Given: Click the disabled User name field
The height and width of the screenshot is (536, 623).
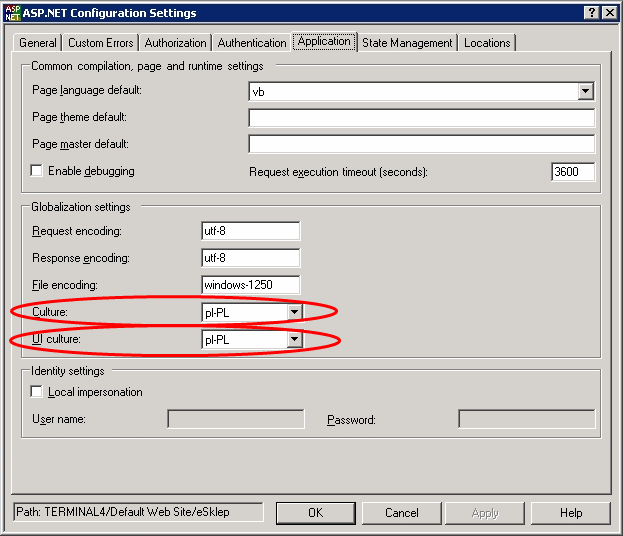Looking at the screenshot, I should pos(236,419).
